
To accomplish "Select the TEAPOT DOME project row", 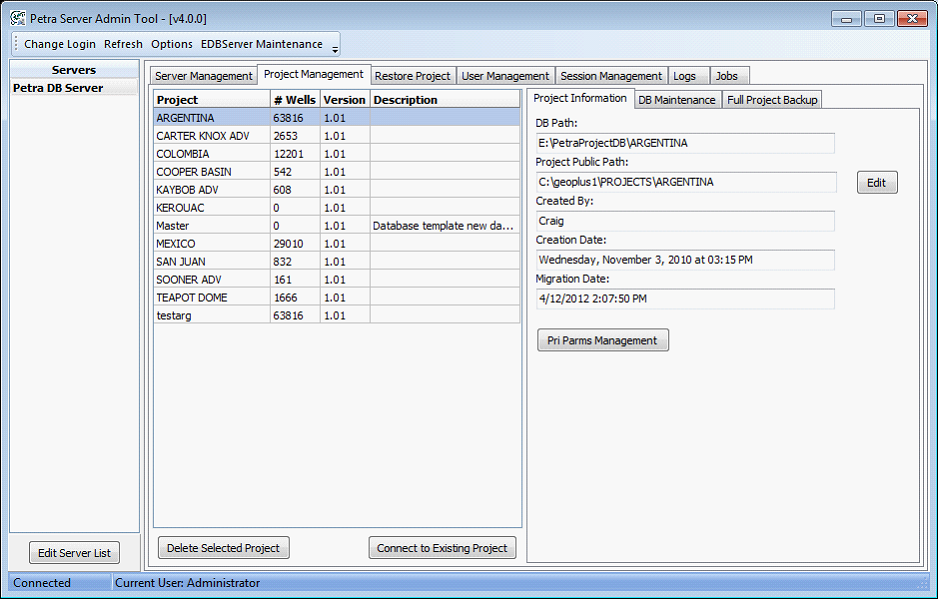I will coord(191,298).
